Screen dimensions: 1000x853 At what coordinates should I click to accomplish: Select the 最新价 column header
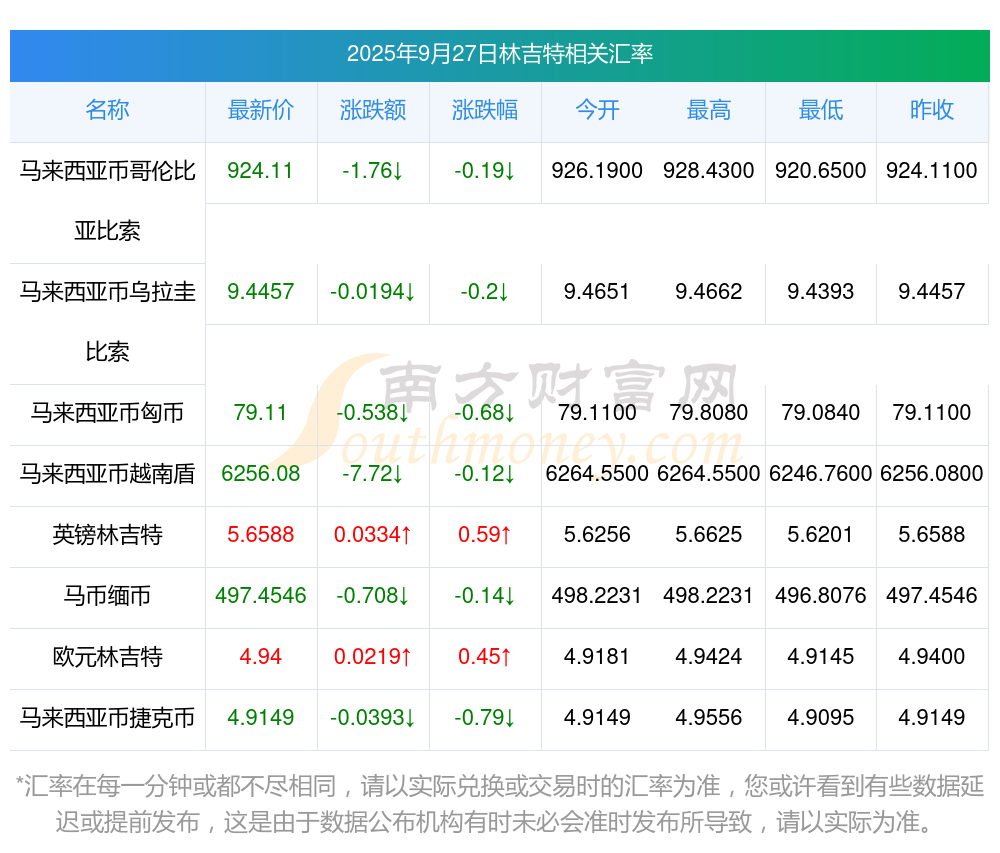(261, 110)
